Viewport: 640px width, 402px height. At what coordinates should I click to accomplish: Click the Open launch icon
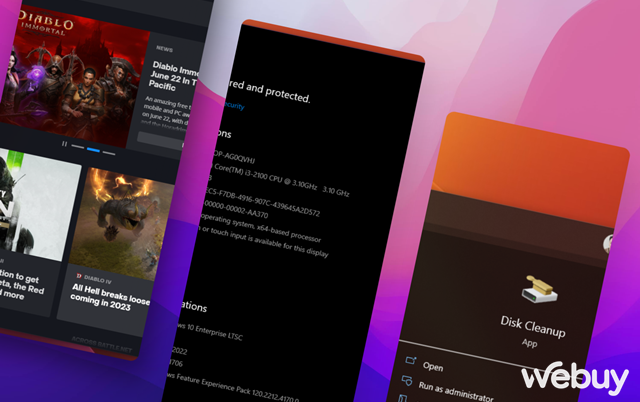409,362
